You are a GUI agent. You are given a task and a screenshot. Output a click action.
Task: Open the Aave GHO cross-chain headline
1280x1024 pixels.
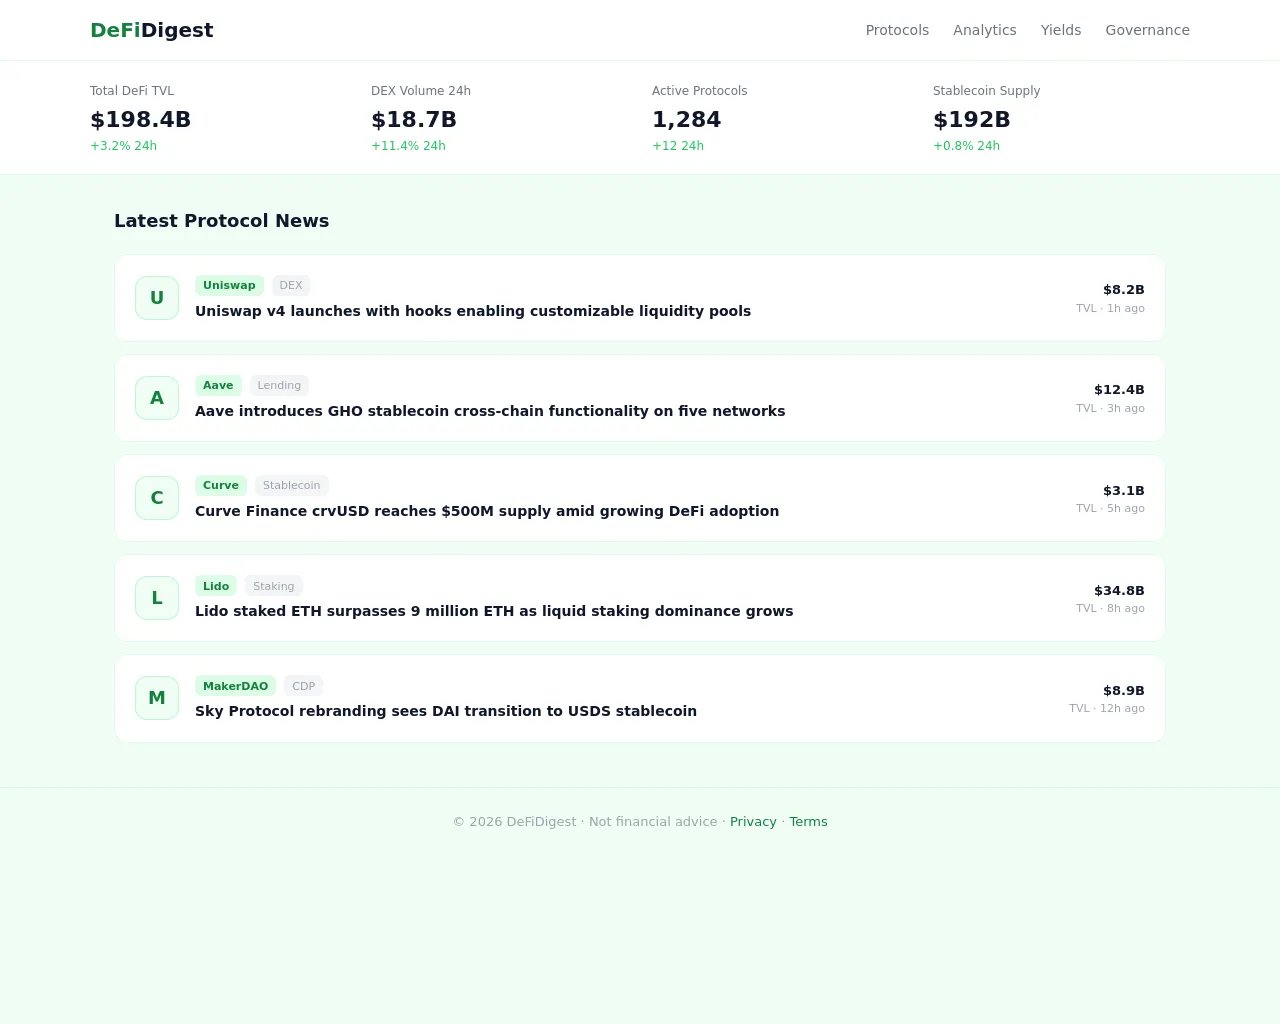tap(490, 411)
